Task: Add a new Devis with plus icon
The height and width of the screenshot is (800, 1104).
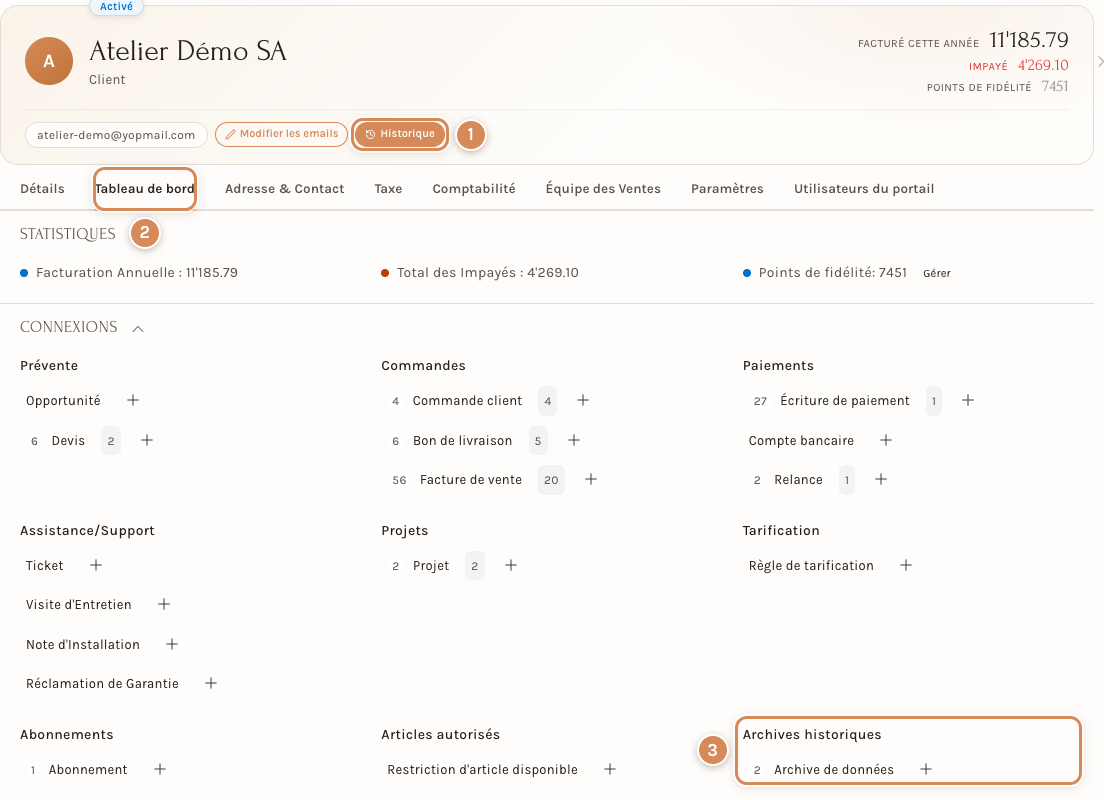Action: pyautogui.click(x=147, y=440)
